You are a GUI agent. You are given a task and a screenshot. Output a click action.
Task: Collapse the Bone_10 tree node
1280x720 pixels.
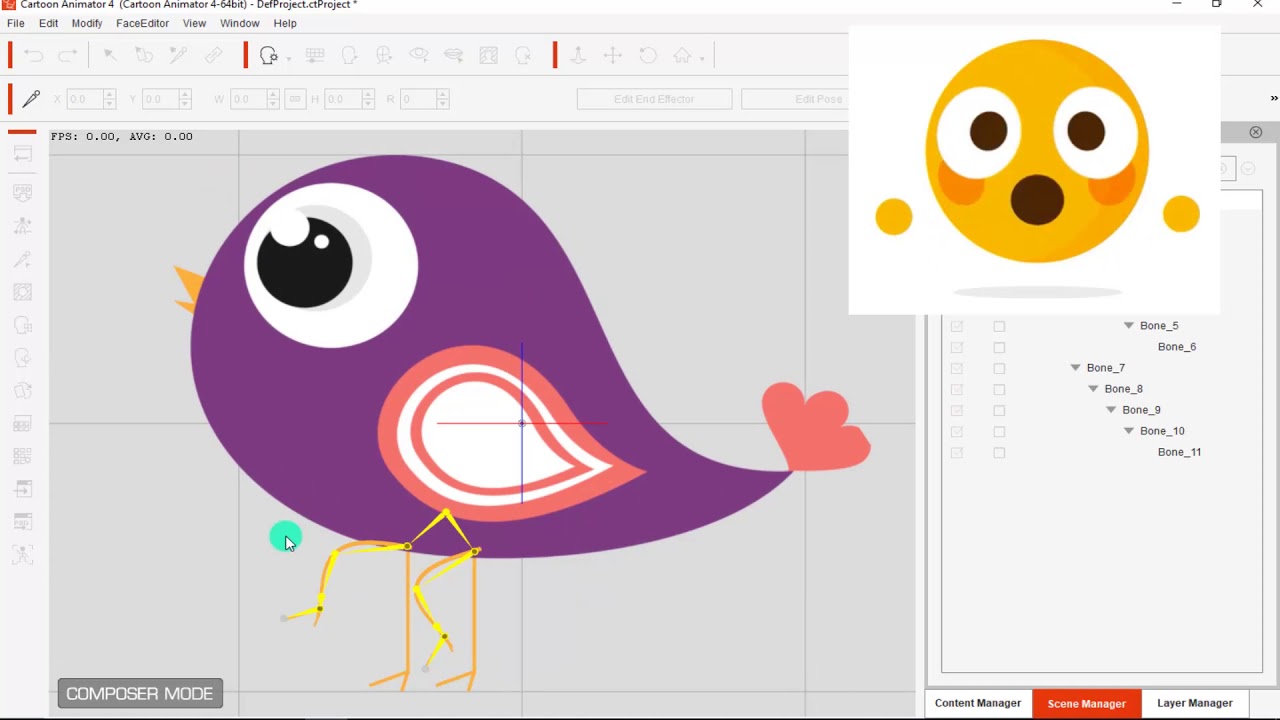[1129, 431]
